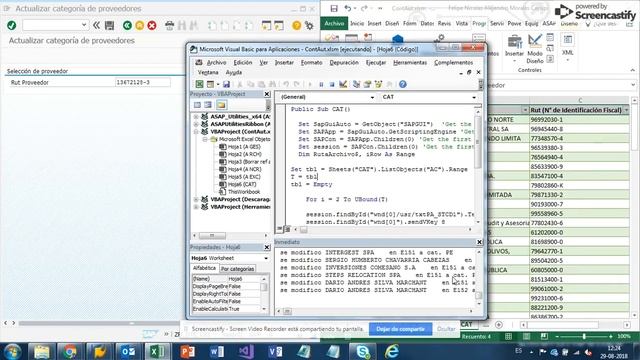The image size is (640, 360).
Task: Open the Hoja6 Worksheet properties dropdown
Action: pyautogui.click(x=266, y=258)
